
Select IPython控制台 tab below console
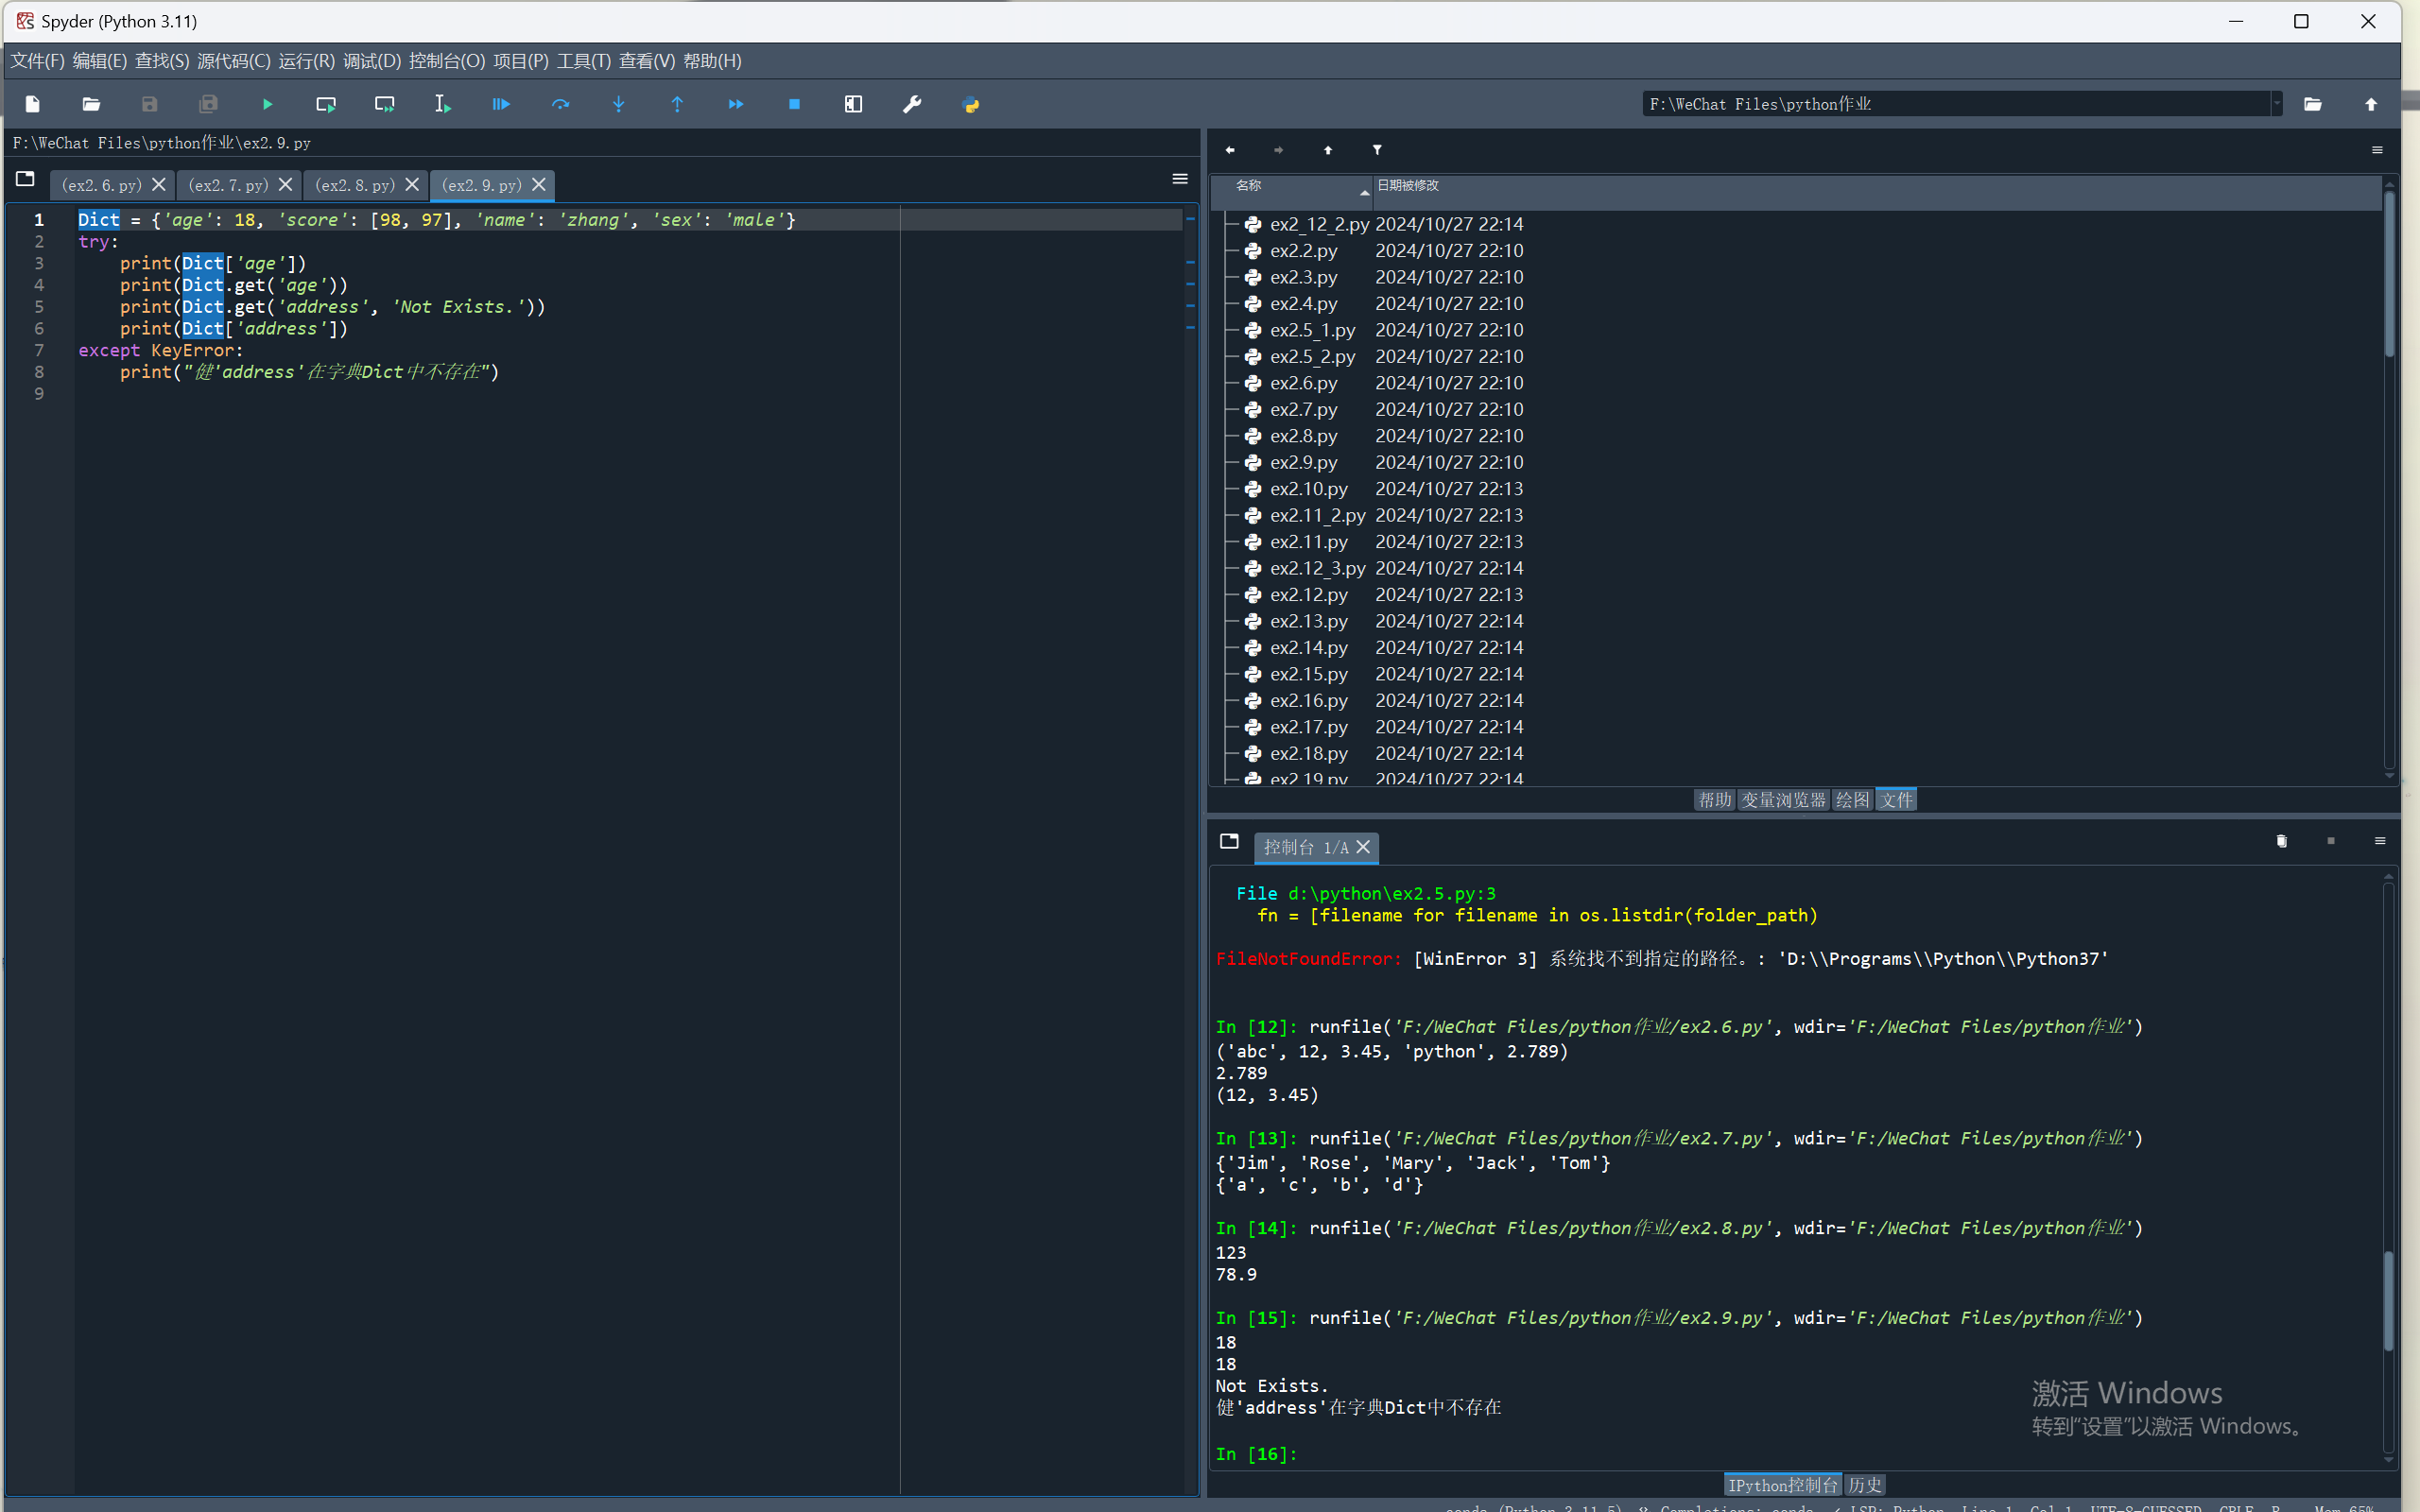(x=1782, y=1485)
